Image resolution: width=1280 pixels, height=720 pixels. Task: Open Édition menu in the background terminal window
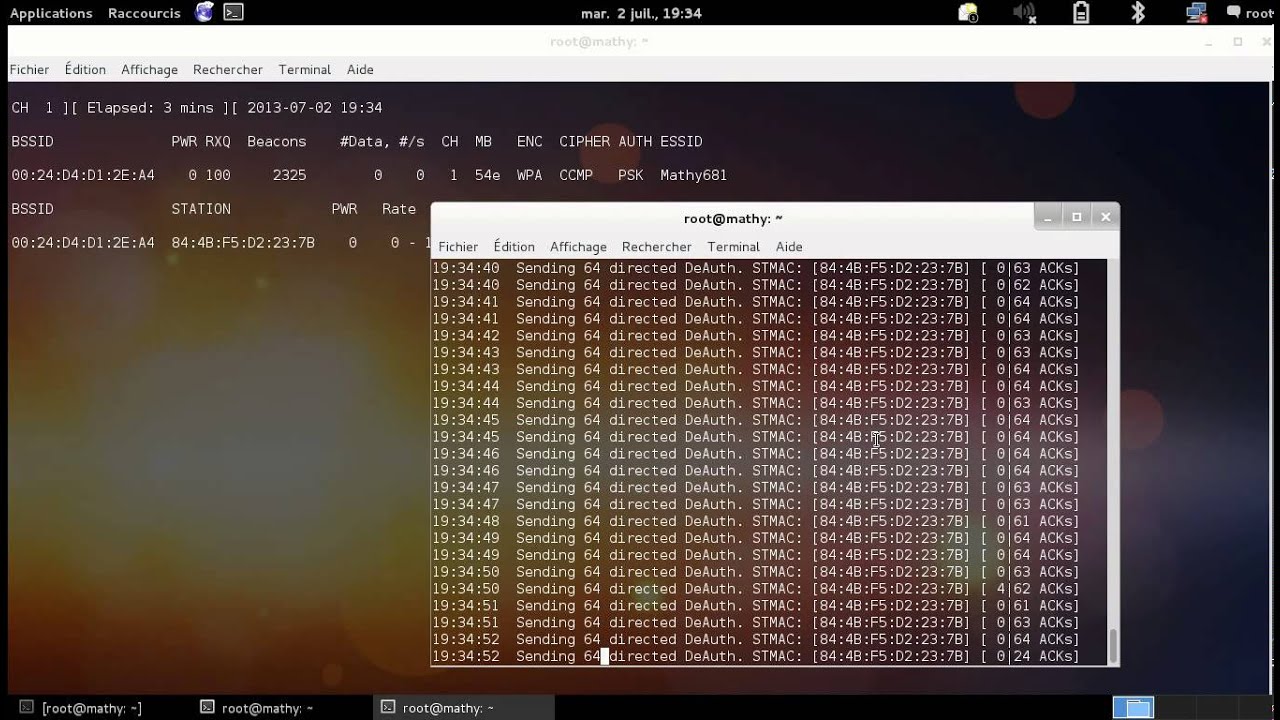(x=85, y=70)
